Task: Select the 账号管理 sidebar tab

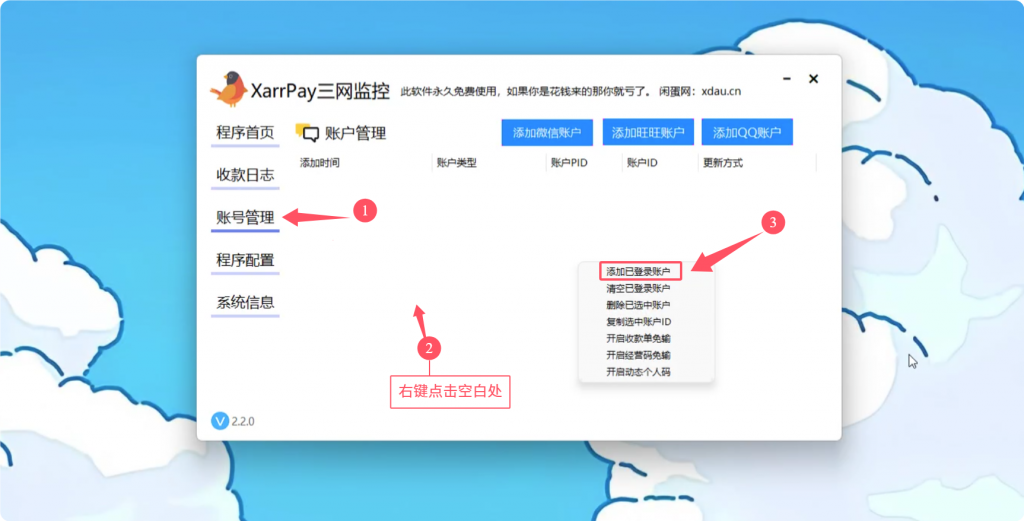Action: [245, 217]
